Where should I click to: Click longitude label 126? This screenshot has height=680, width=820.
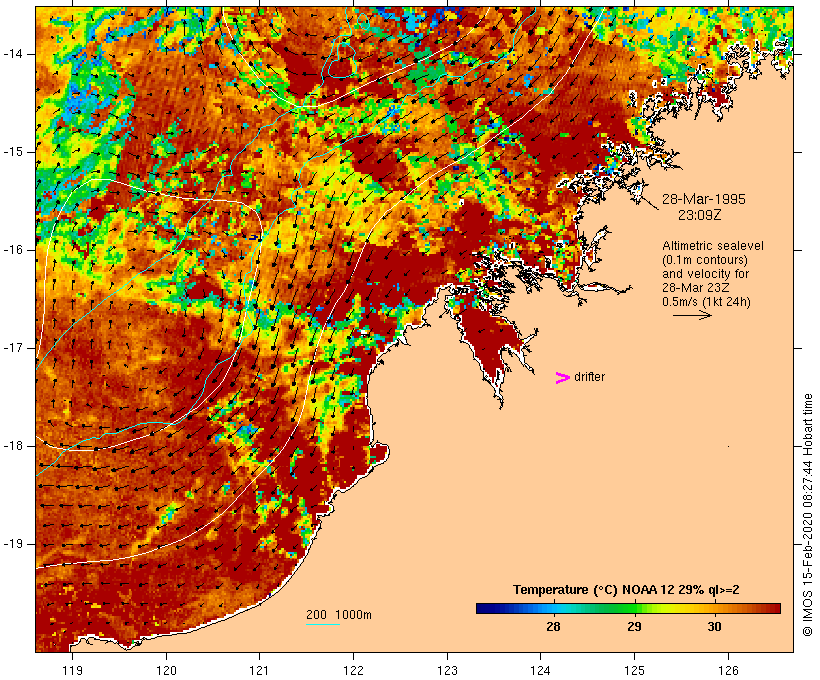(x=728, y=670)
